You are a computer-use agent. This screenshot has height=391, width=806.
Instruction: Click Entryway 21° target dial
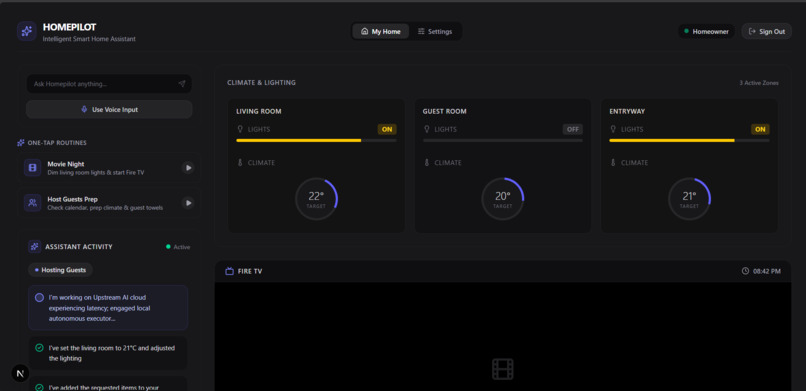pyautogui.click(x=689, y=199)
